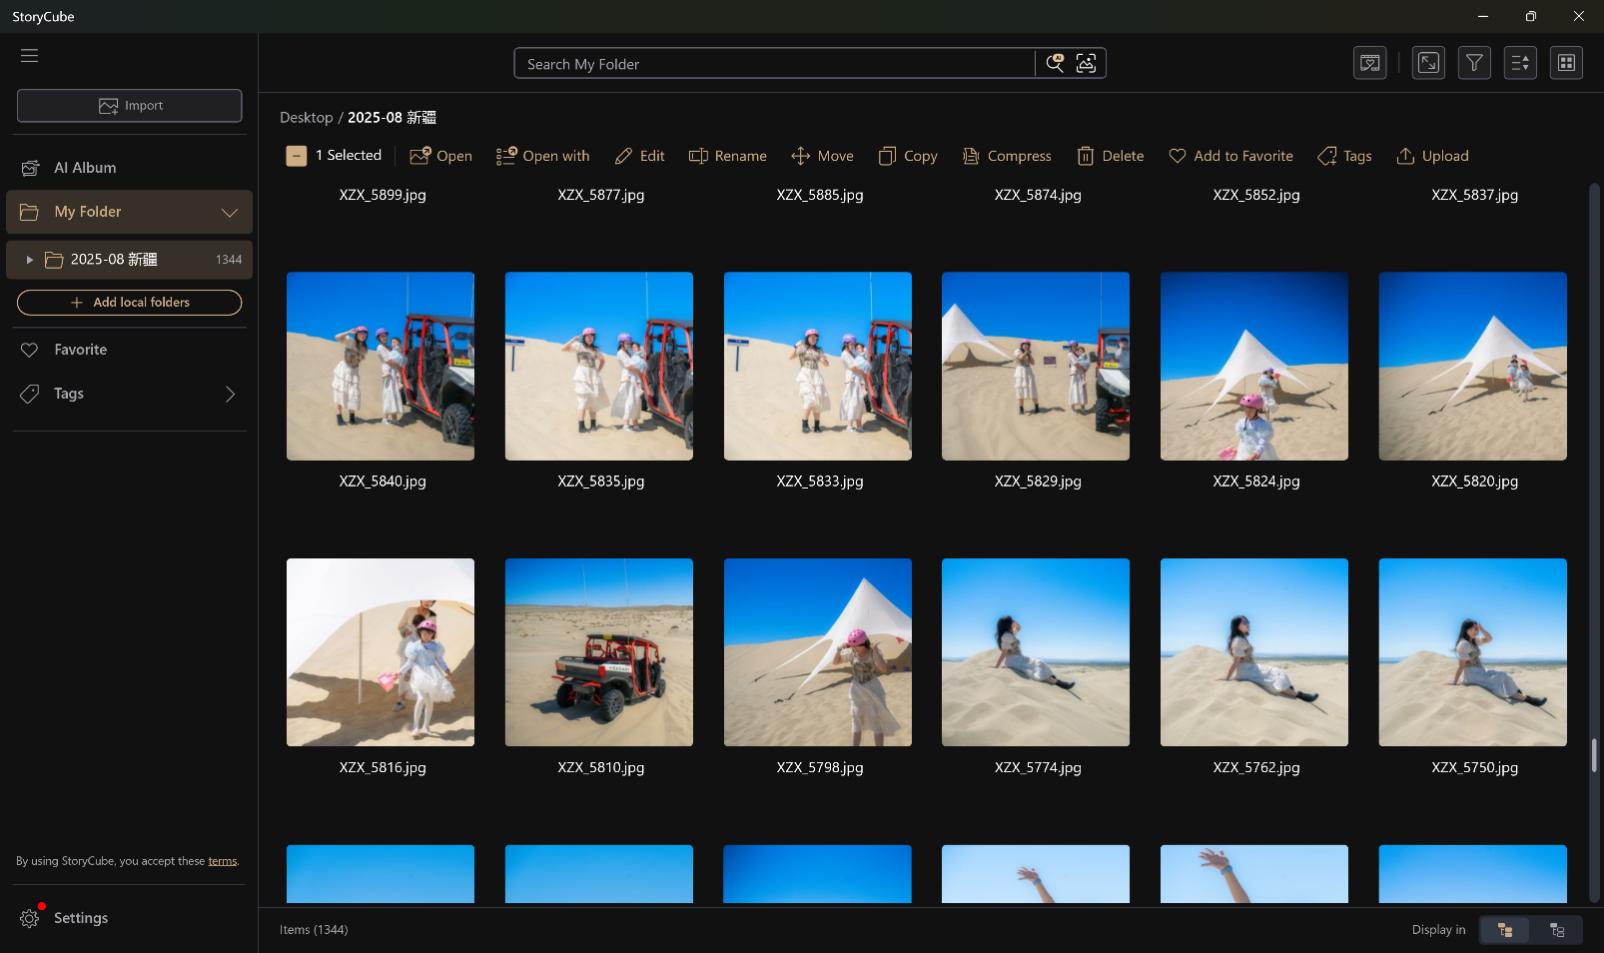Switch the grid layout view icon
The height and width of the screenshot is (953, 1604).
tap(1566, 63)
